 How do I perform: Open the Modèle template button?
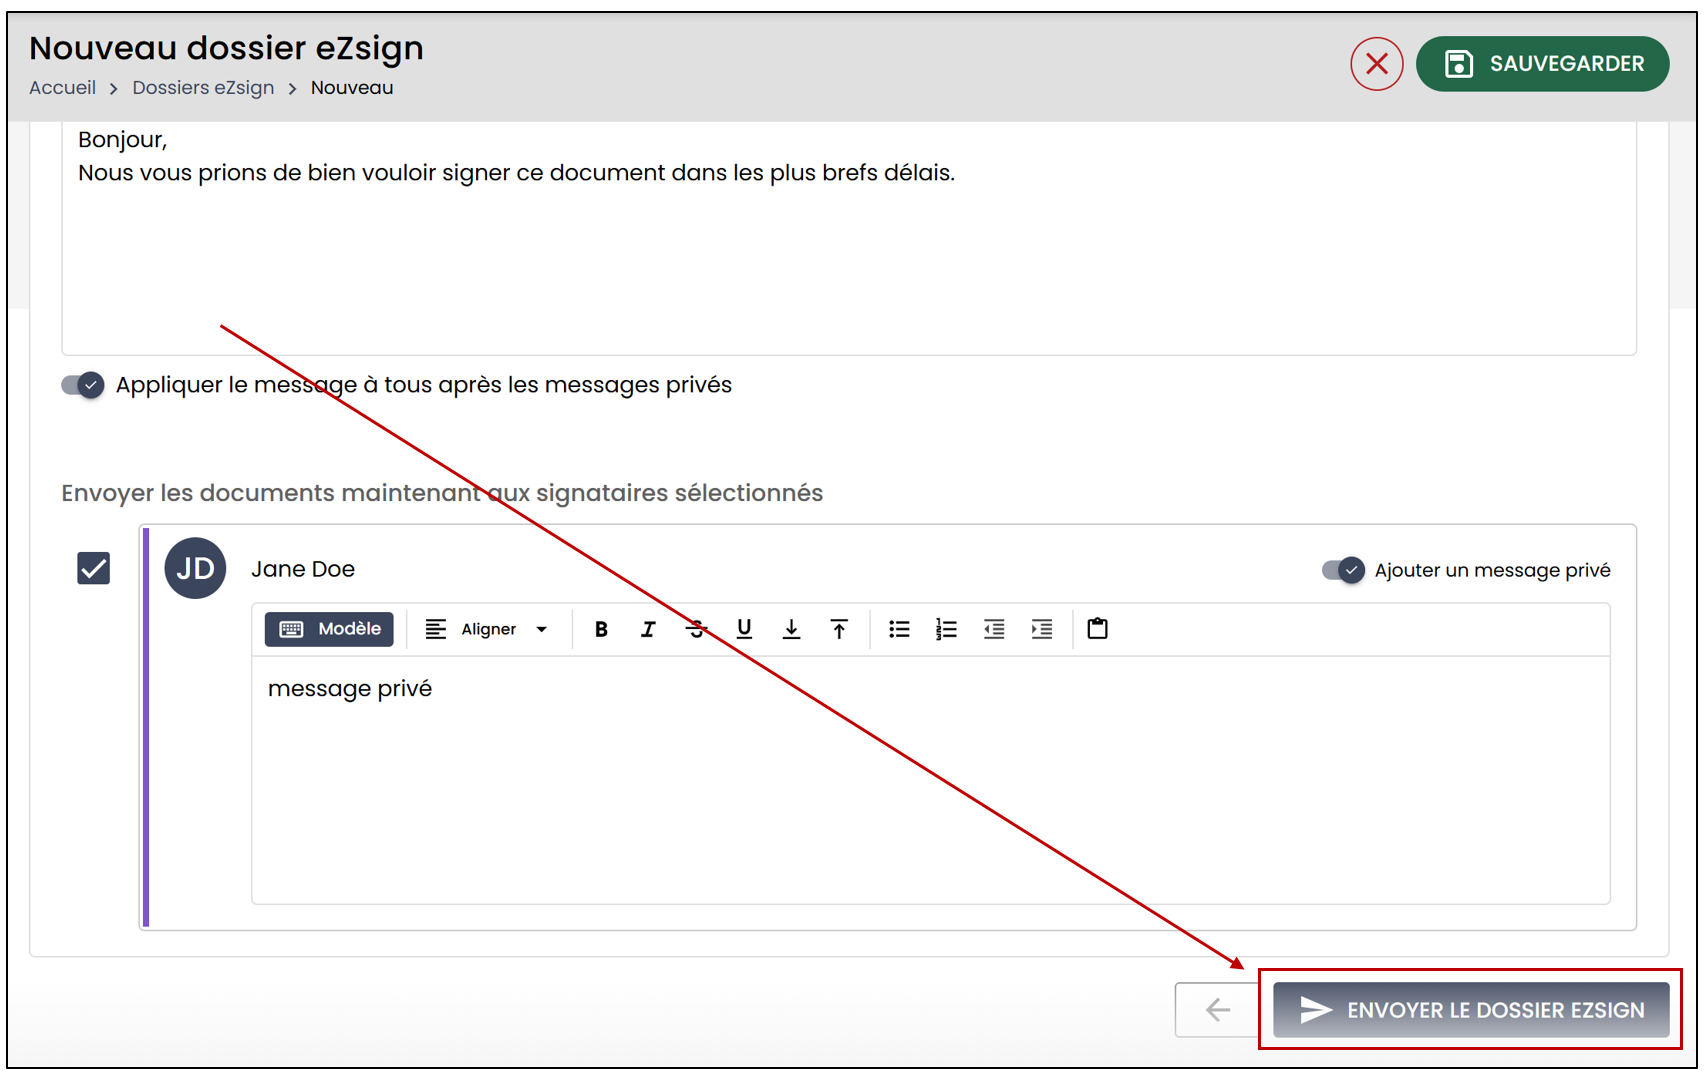(329, 629)
